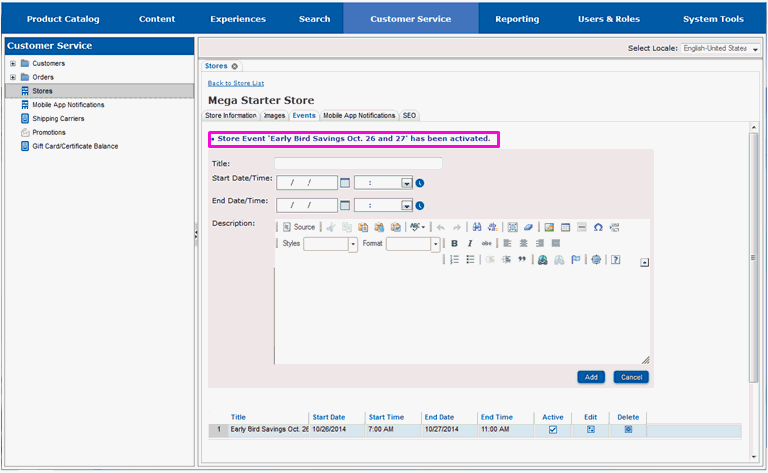Center-align text in editor
Screen dimensions: 768x473
tap(524, 243)
